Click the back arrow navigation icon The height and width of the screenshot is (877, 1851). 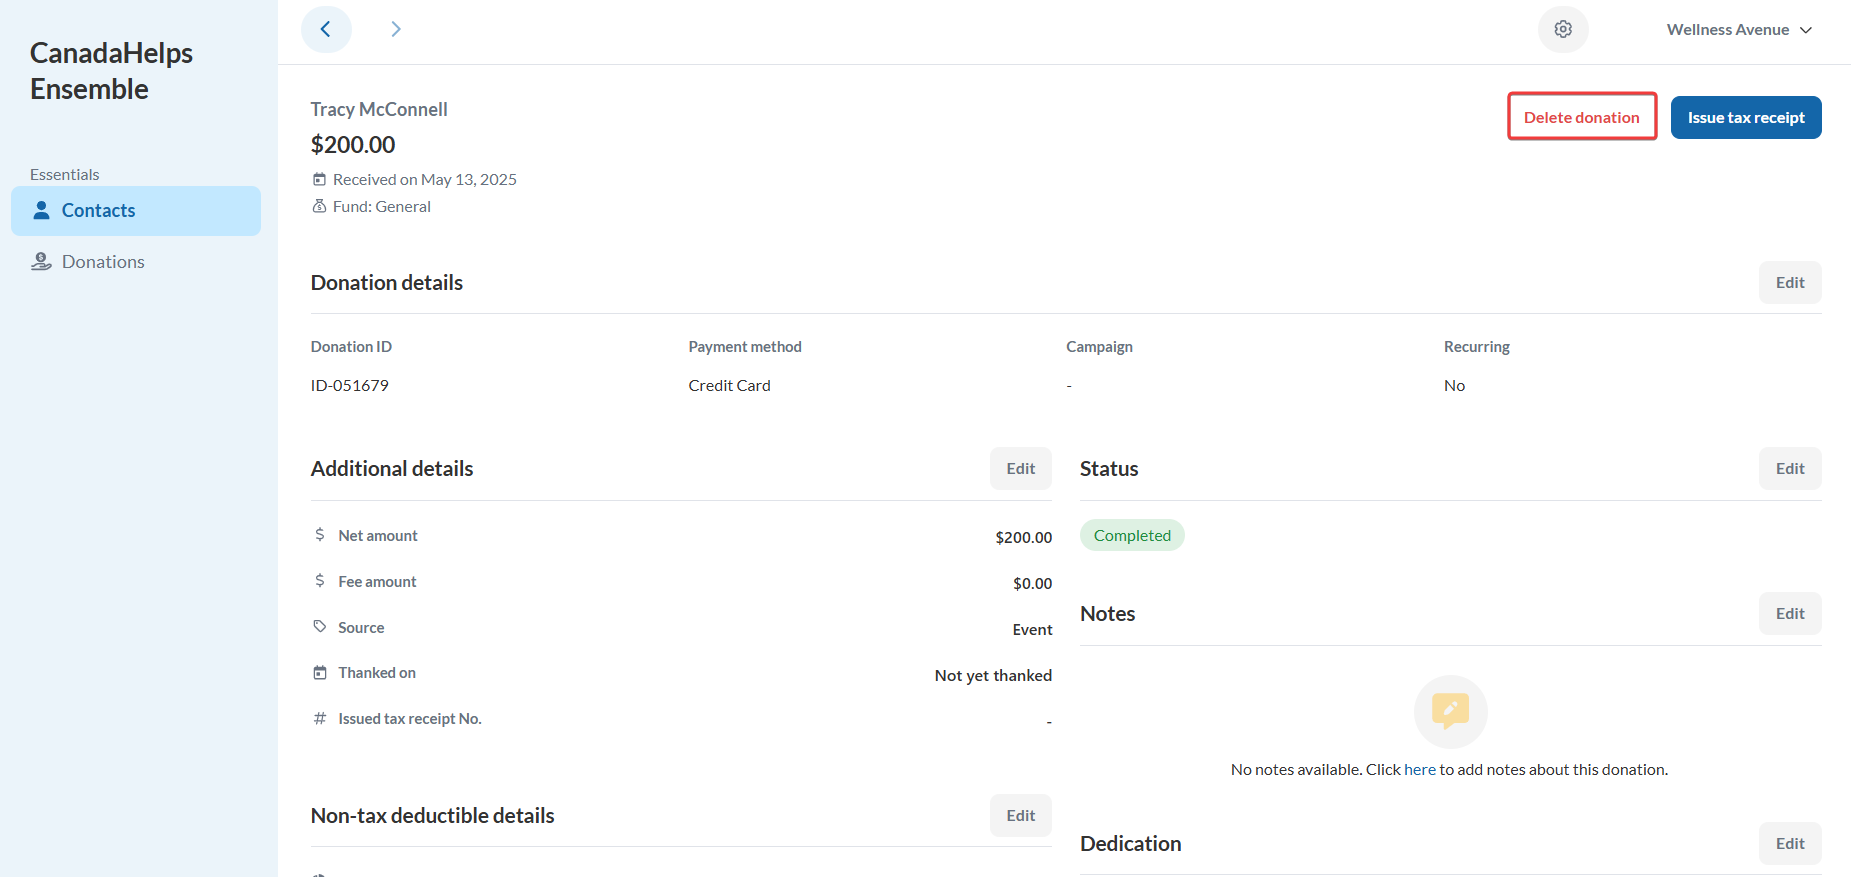click(326, 29)
